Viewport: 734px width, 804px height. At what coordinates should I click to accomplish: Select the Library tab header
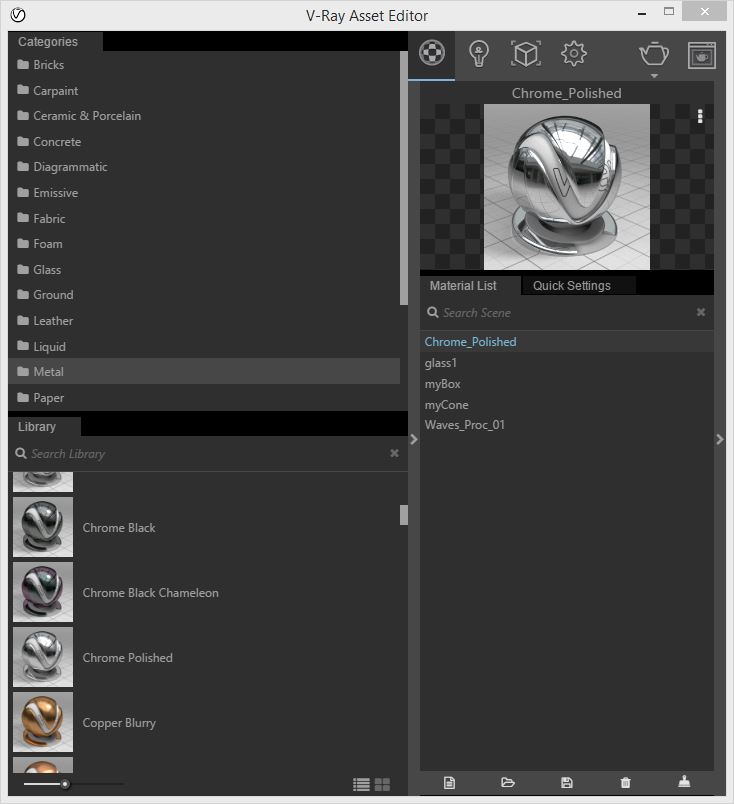click(x=45, y=427)
